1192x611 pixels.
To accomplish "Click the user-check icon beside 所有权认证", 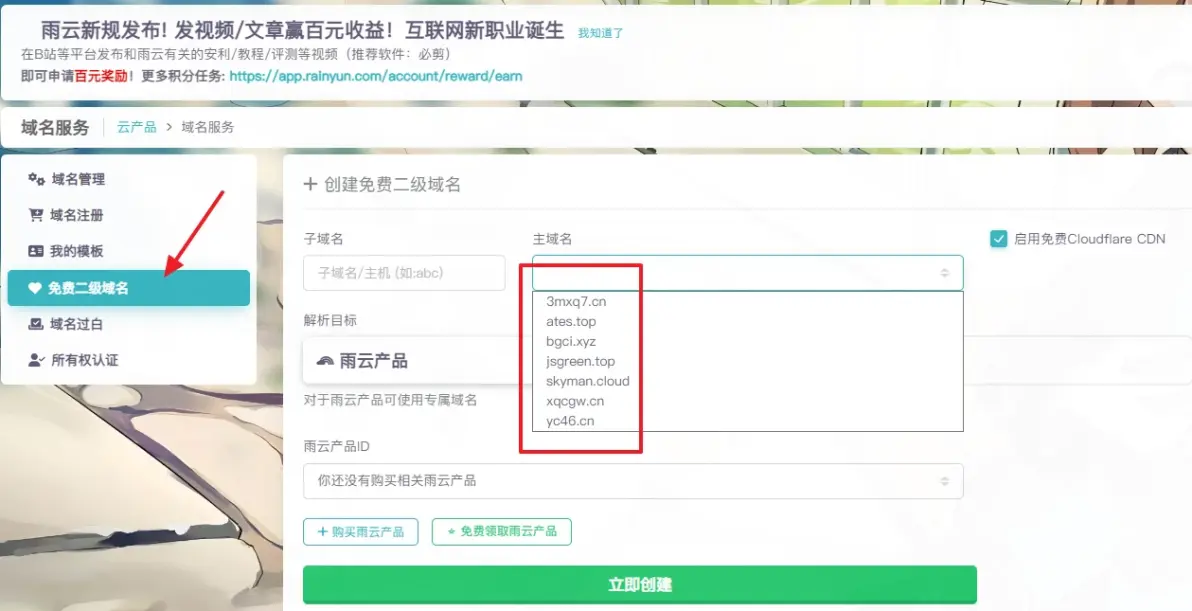I will 36,360.
